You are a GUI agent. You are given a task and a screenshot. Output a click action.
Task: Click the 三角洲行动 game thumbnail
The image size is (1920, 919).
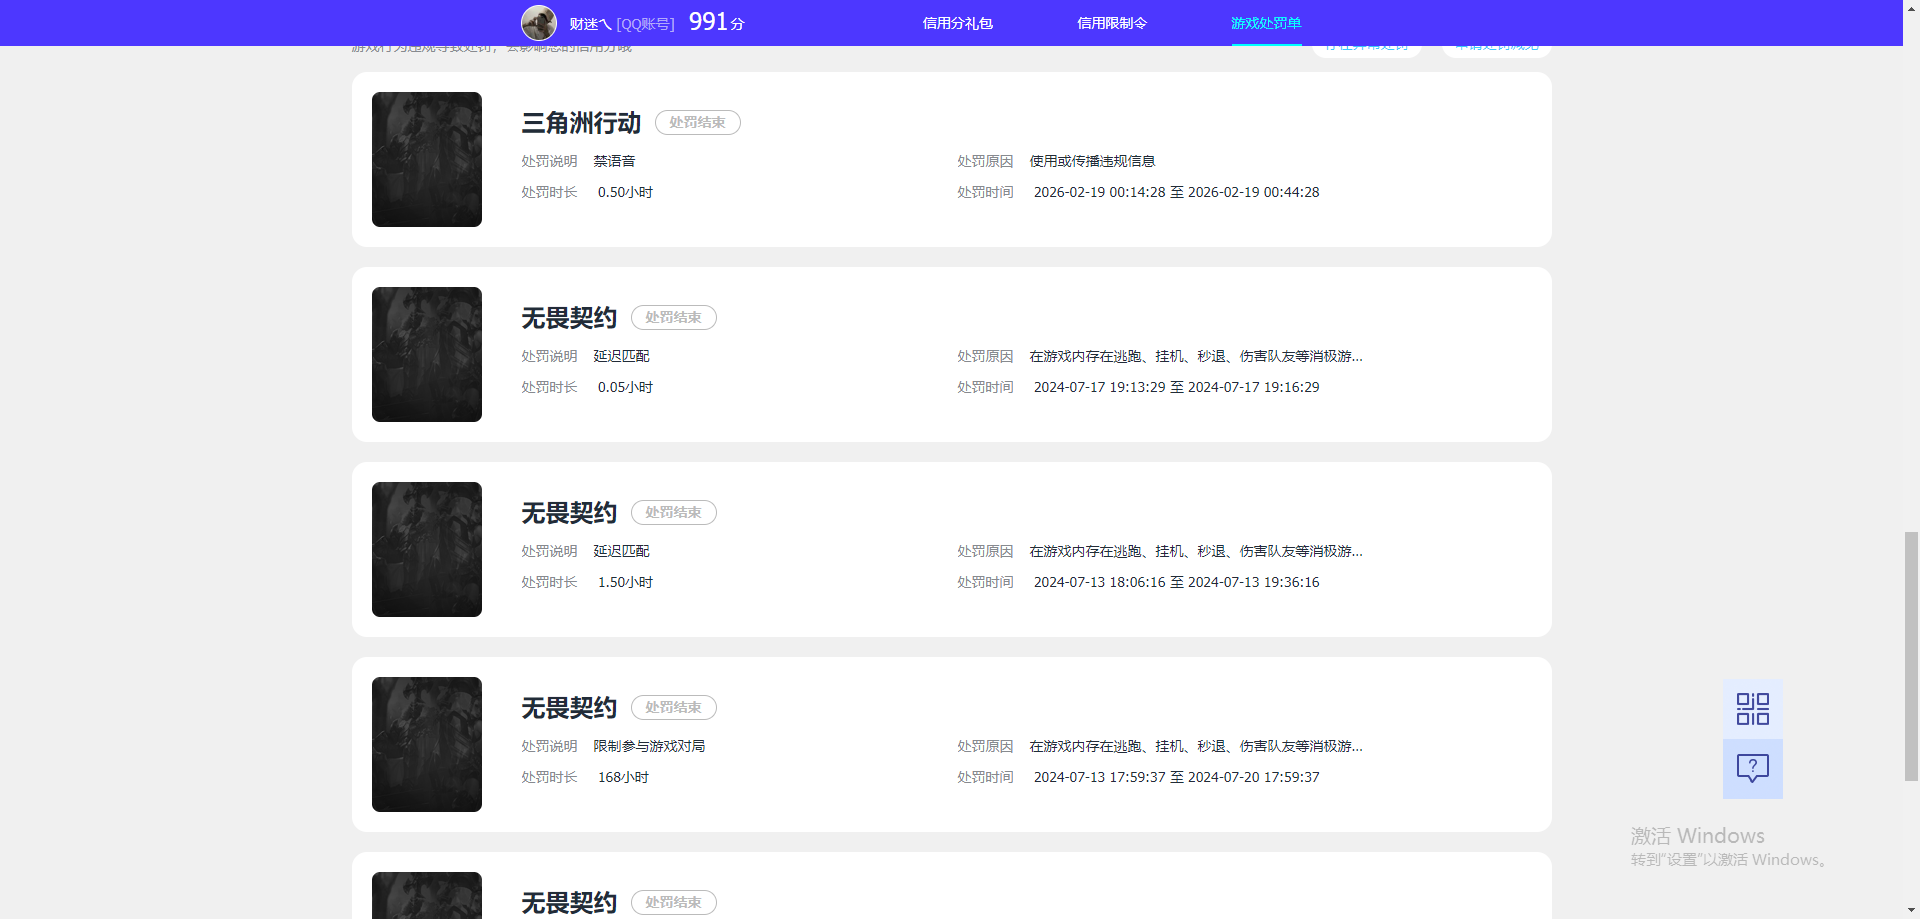[426, 159]
